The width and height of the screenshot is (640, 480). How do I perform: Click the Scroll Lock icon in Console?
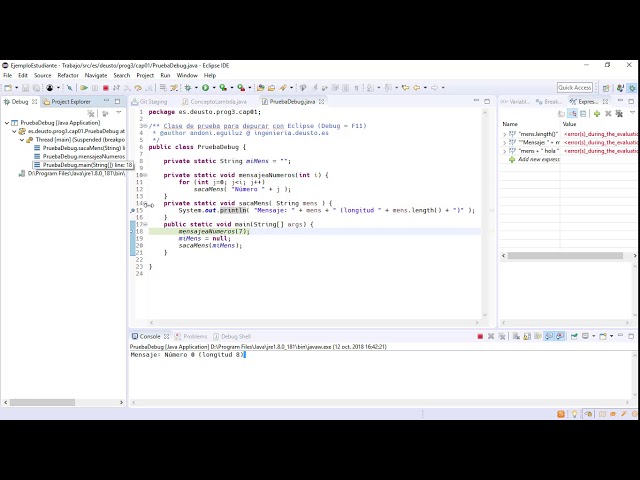(x=527, y=336)
